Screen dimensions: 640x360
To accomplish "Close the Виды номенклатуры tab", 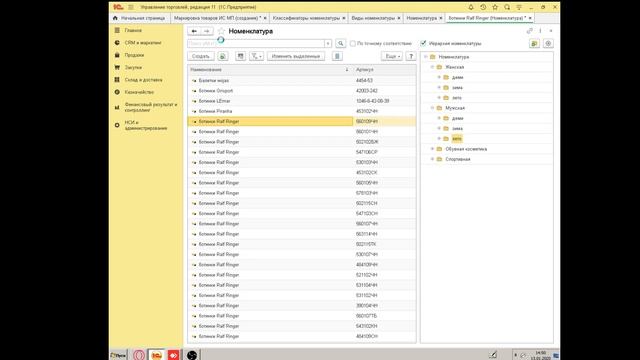I will pos(399,18).
